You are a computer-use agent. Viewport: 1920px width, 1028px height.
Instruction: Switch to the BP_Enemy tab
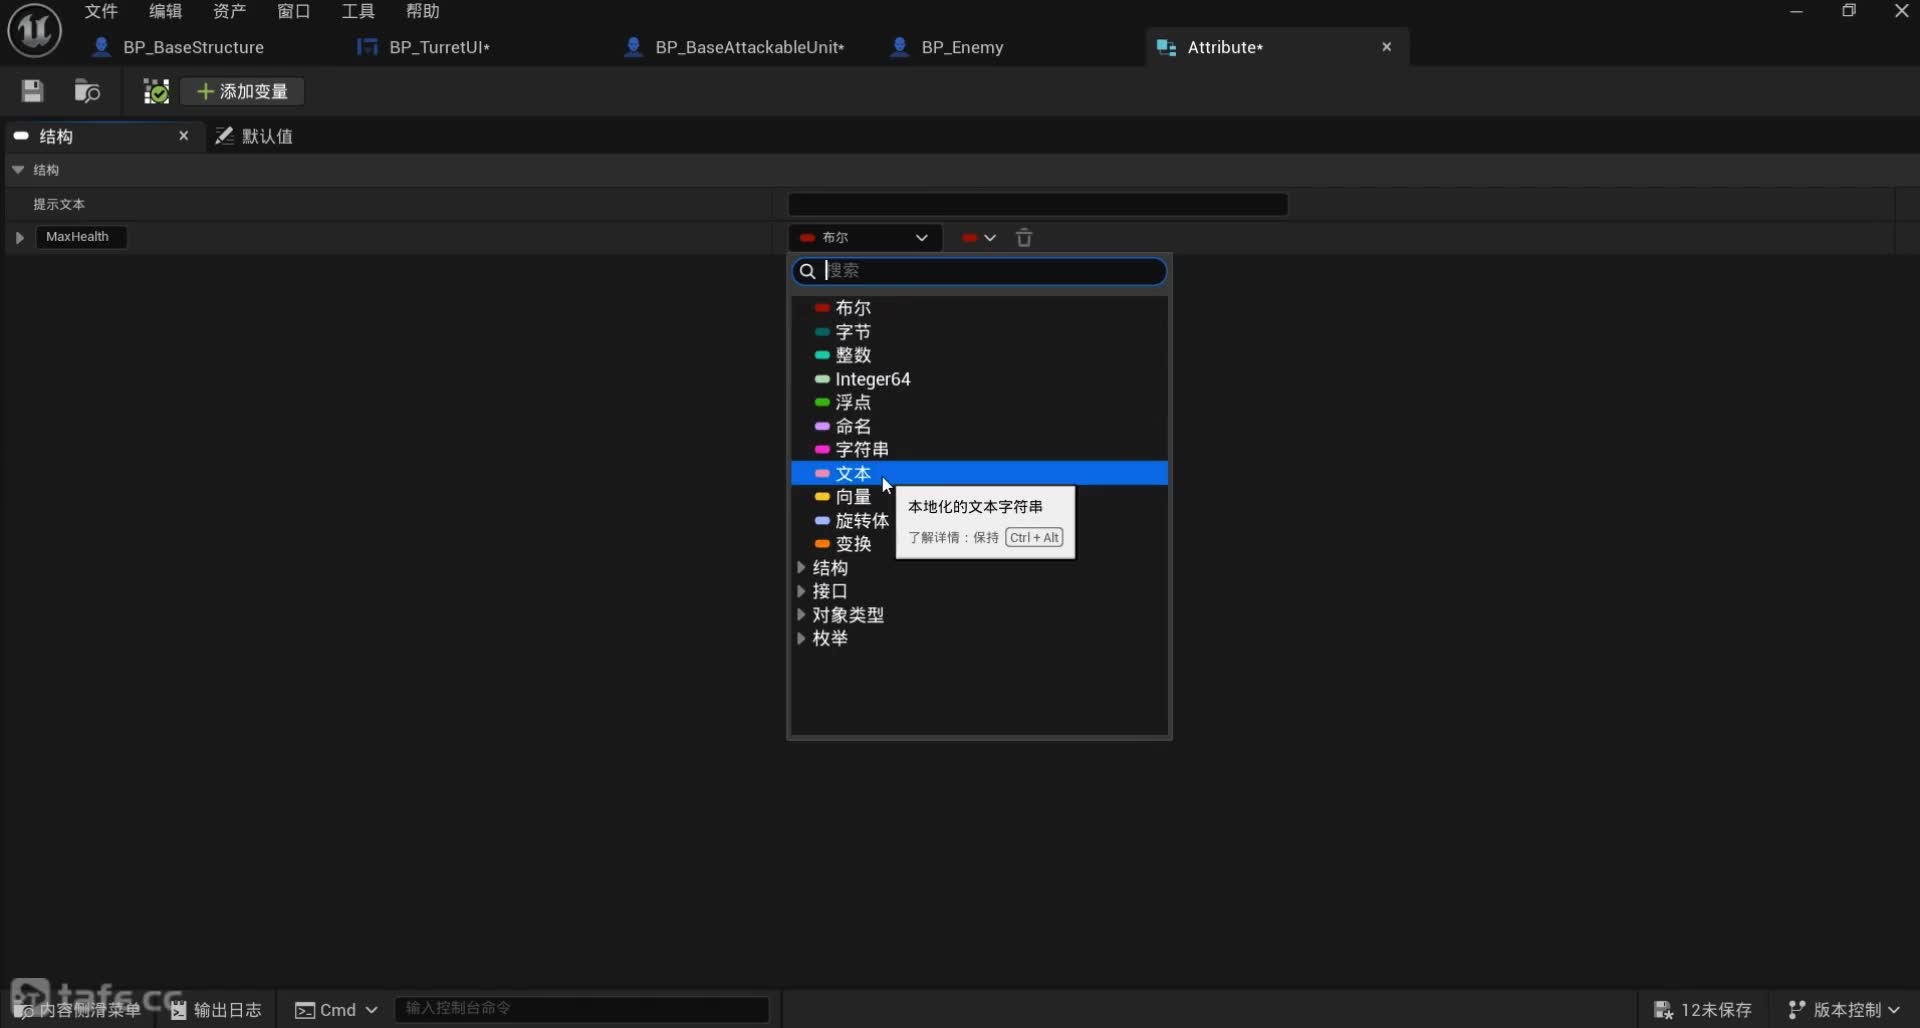pos(961,47)
